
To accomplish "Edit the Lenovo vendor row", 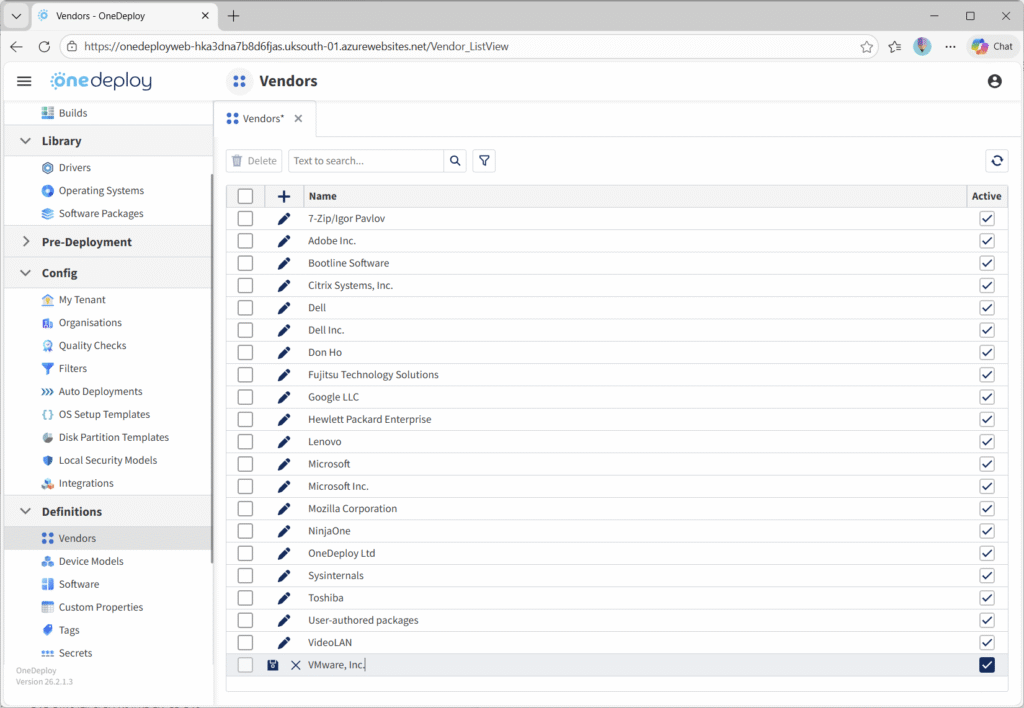I will 283,442.
